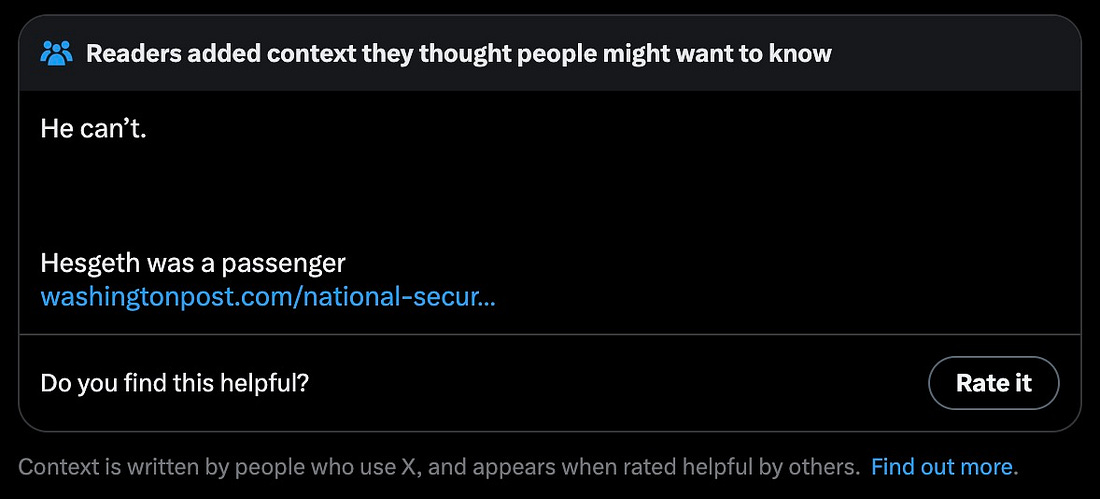The image size is (1100, 499).
Task: Open the washingtonpost.com national-security link
Action: tap(267, 297)
